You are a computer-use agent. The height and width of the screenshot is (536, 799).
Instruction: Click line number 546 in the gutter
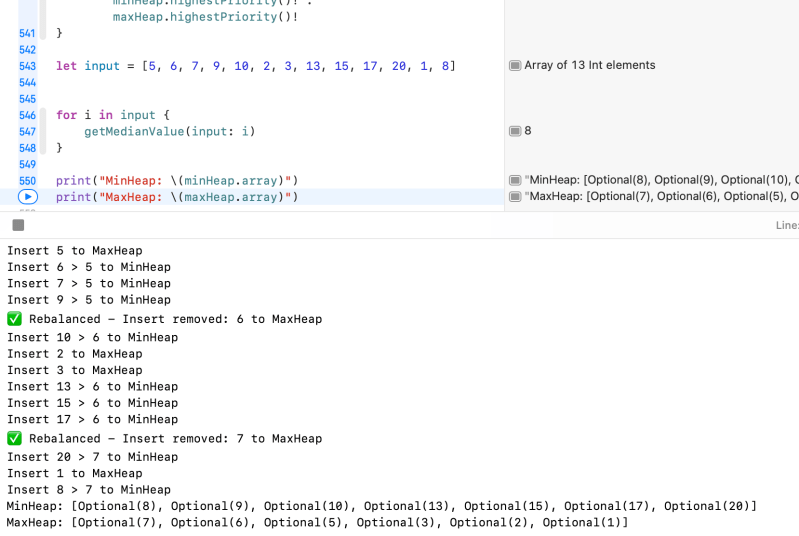click(27, 115)
